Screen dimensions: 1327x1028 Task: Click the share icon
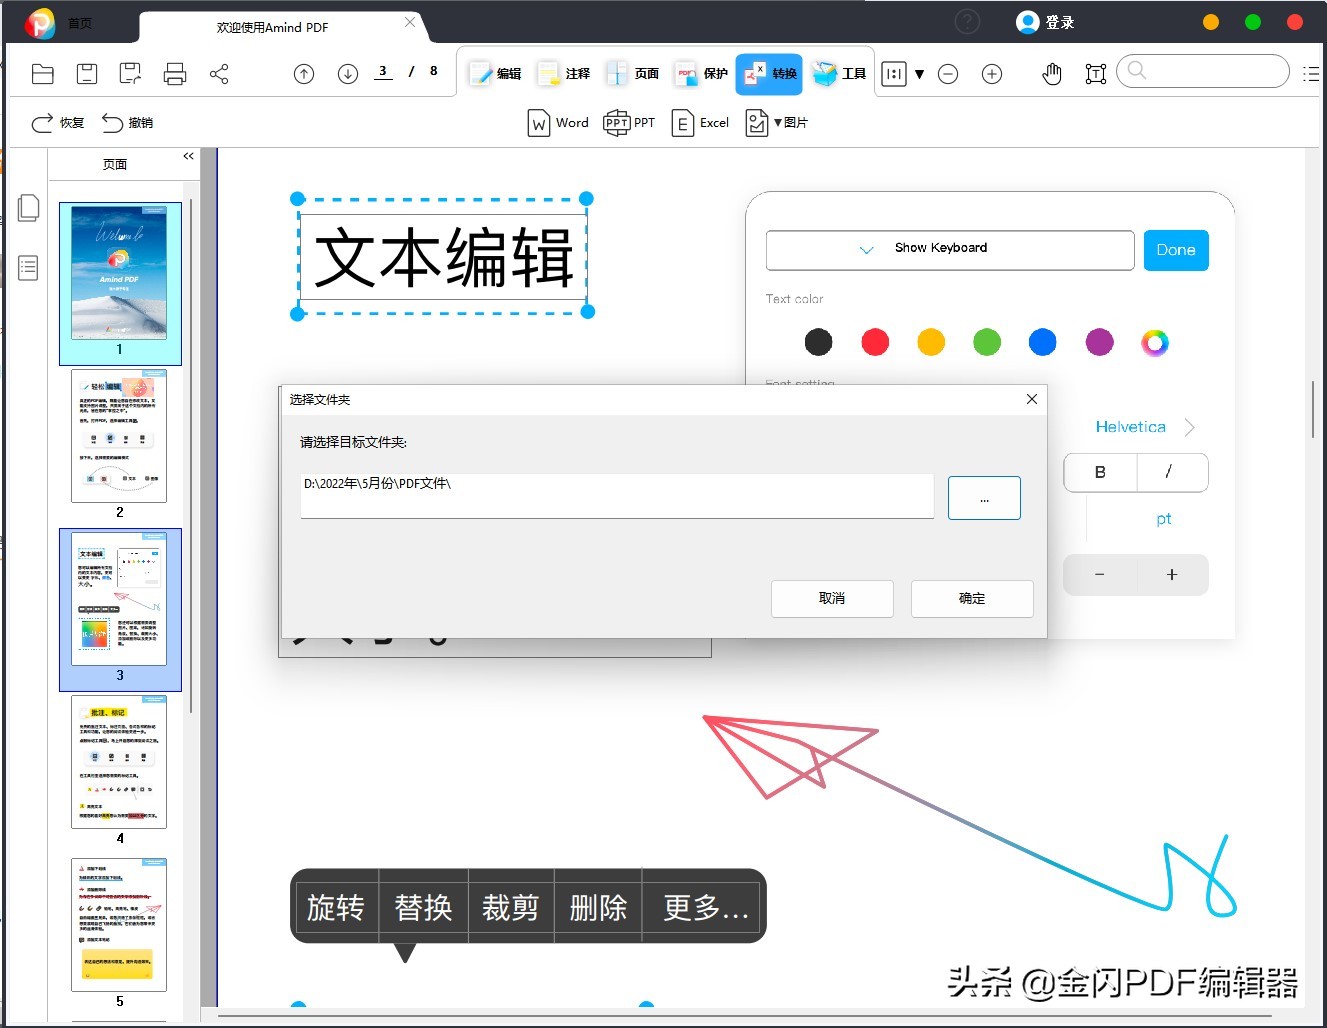(x=219, y=74)
